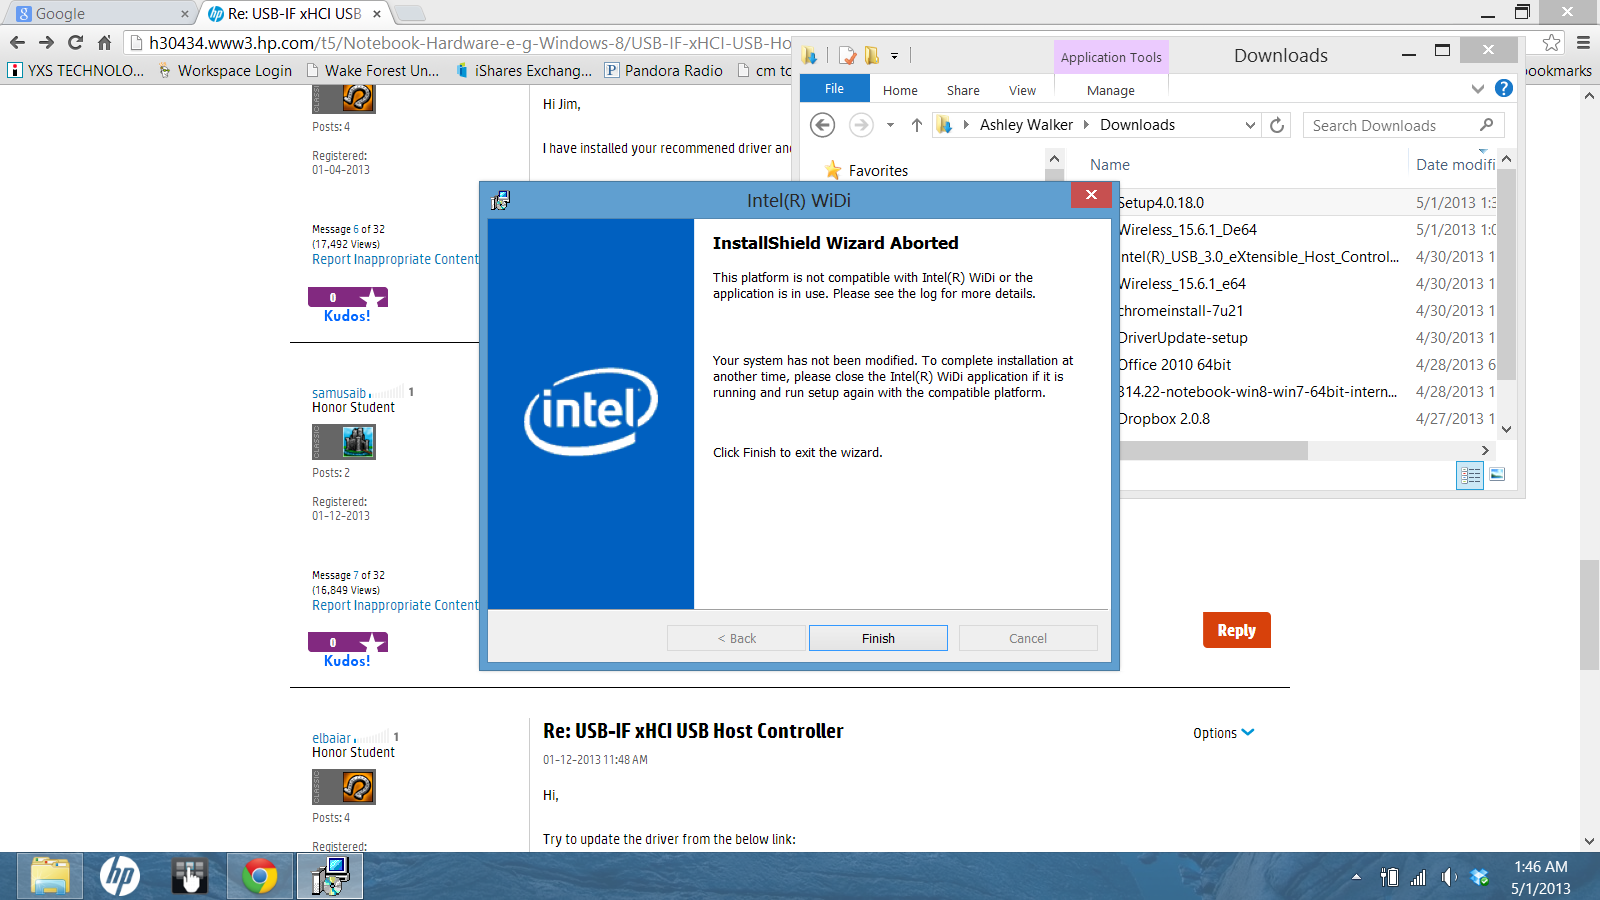Click the Chrome forward arrow
The image size is (1600, 900).
tap(46, 42)
